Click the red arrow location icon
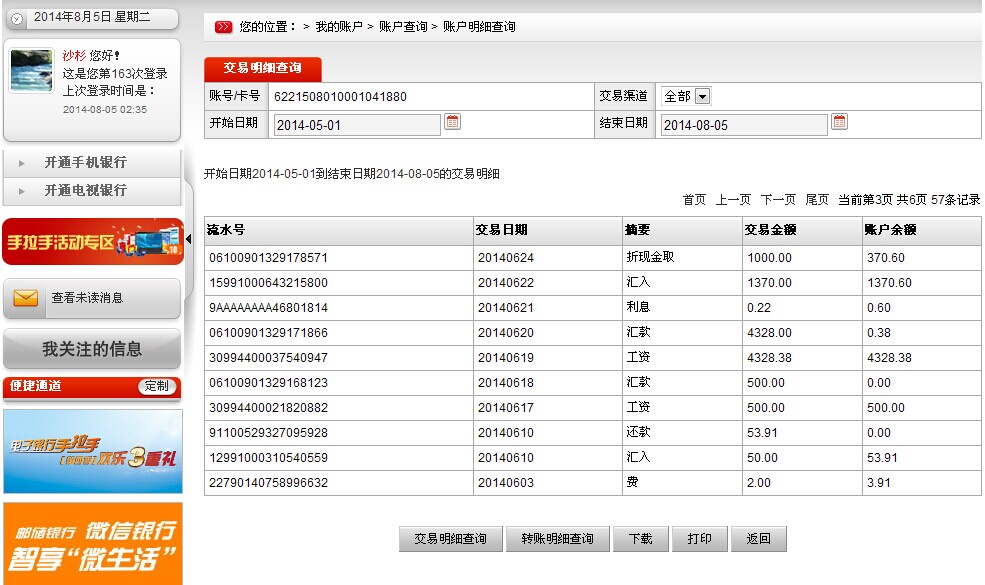The width and height of the screenshot is (985, 585). coord(223,27)
